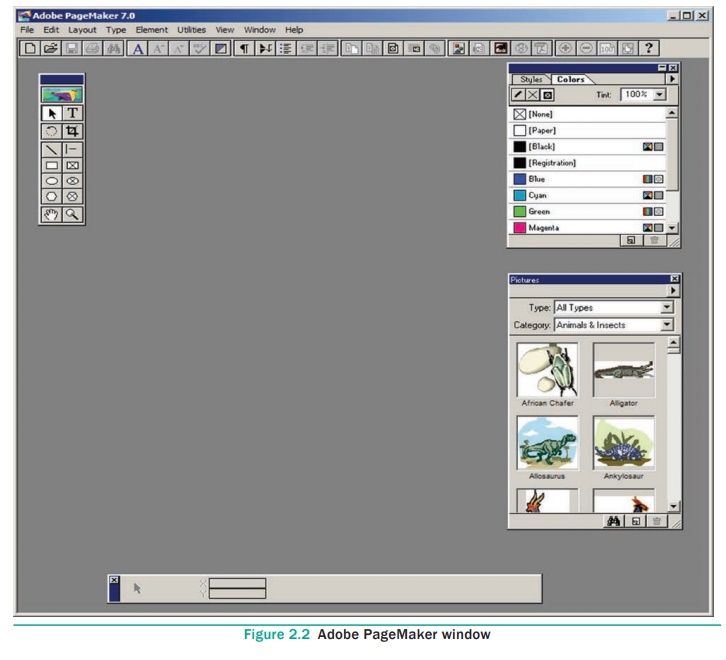Screen dimensions: 726x660
Task: Select the Hand tool
Action: coord(51,214)
